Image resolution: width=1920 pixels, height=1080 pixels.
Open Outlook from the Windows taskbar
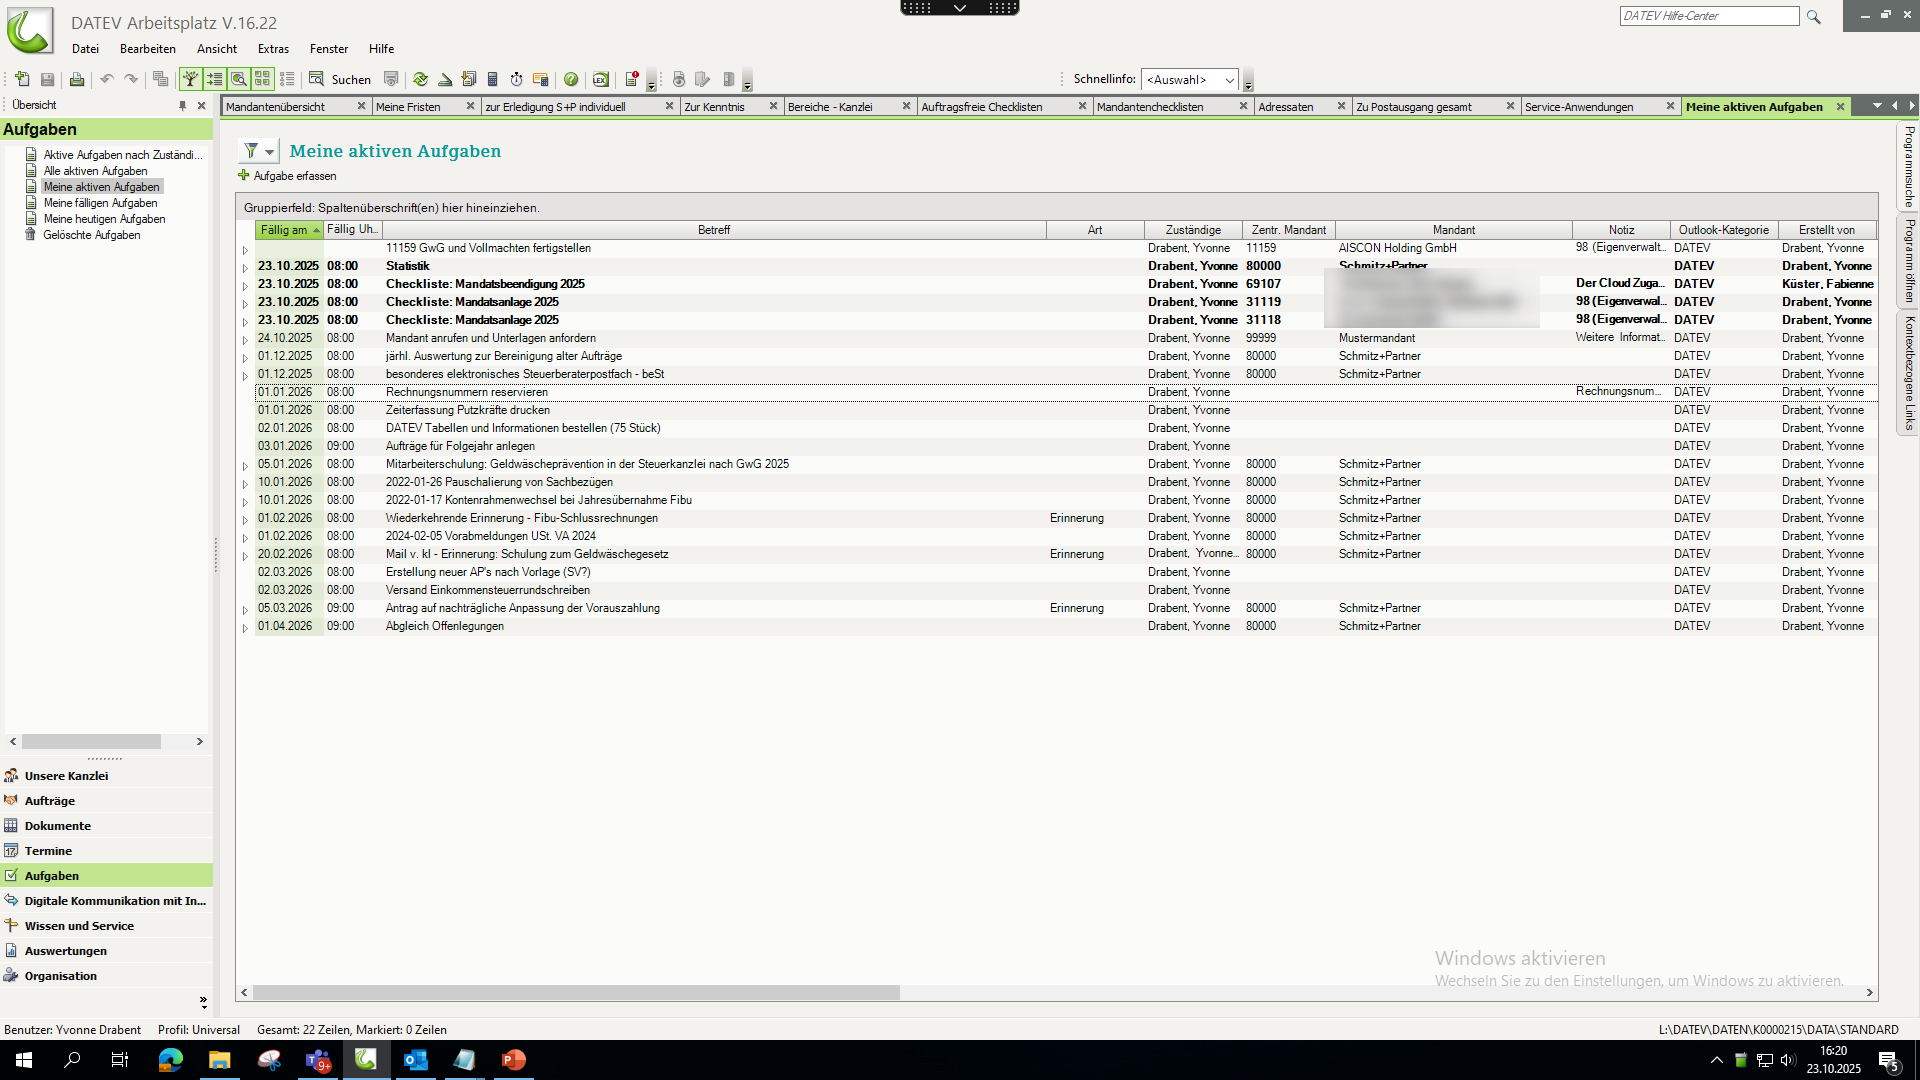(x=415, y=1060)
